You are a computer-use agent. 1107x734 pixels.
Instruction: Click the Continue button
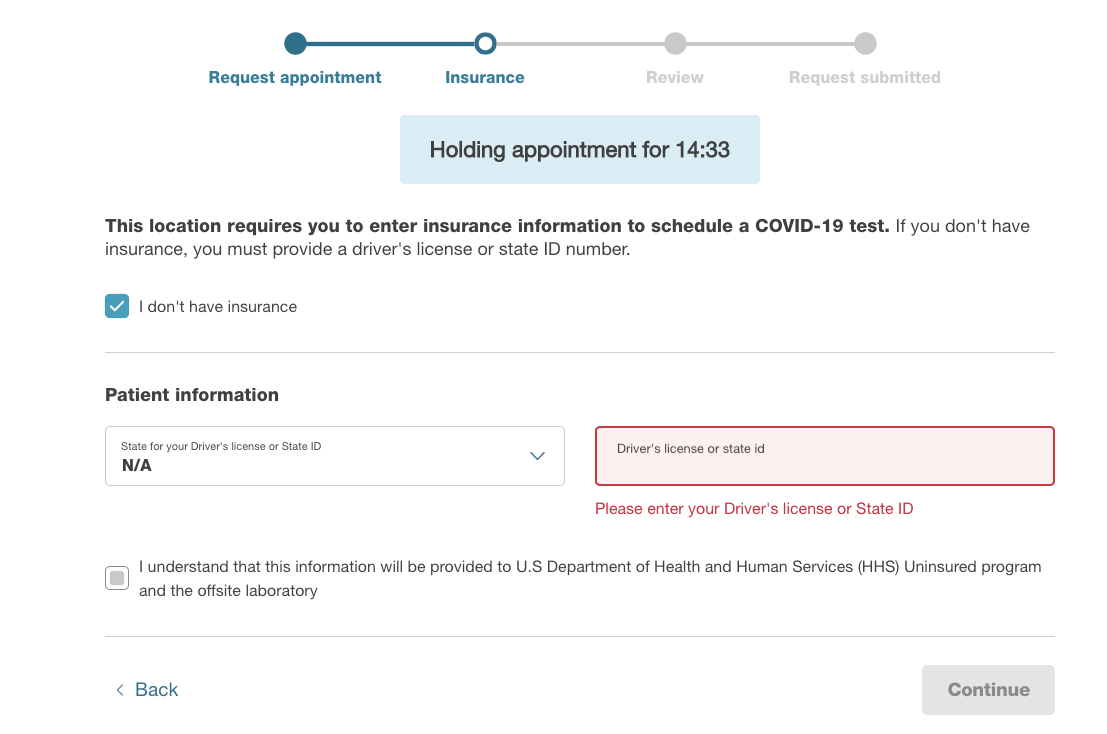click(x=988, y=690)
